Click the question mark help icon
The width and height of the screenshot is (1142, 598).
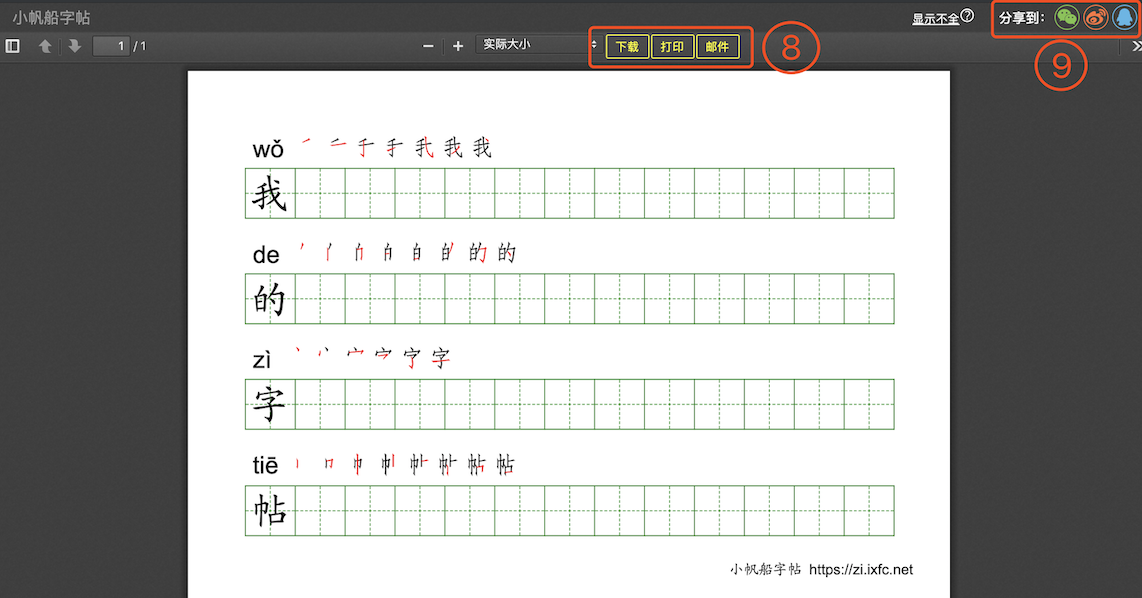click(x=967, y=16)
